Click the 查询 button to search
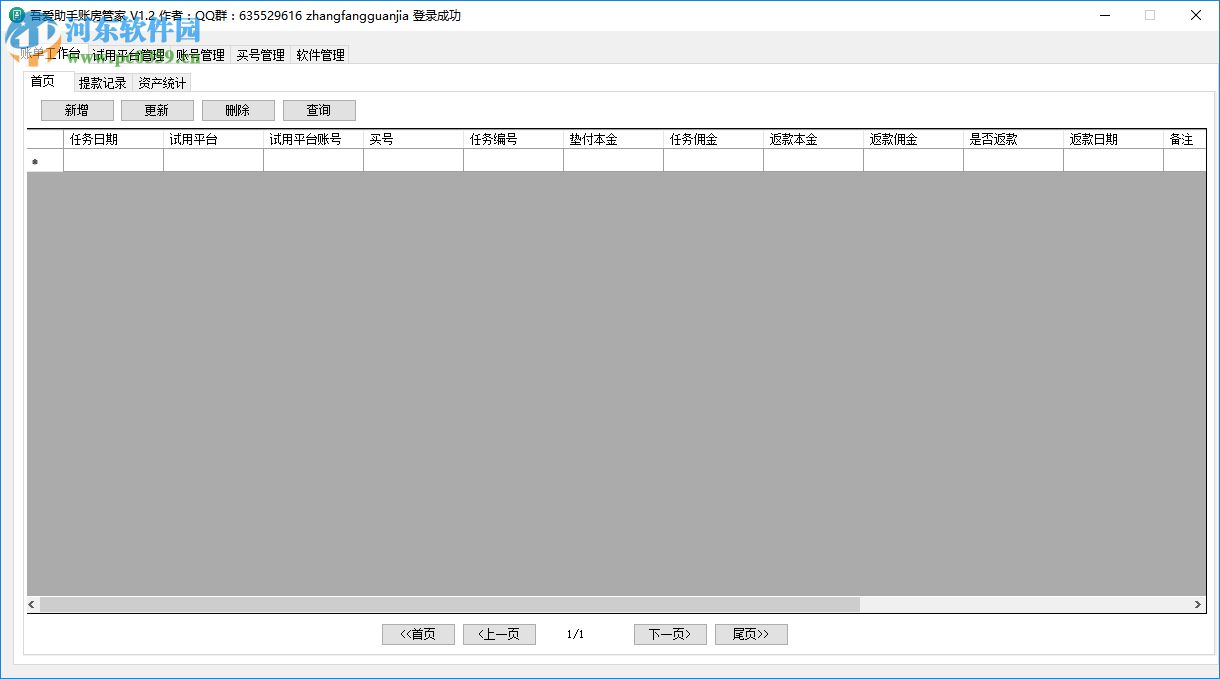The height and width of the screenshot is (679, 1220). (x=319, y=110)
